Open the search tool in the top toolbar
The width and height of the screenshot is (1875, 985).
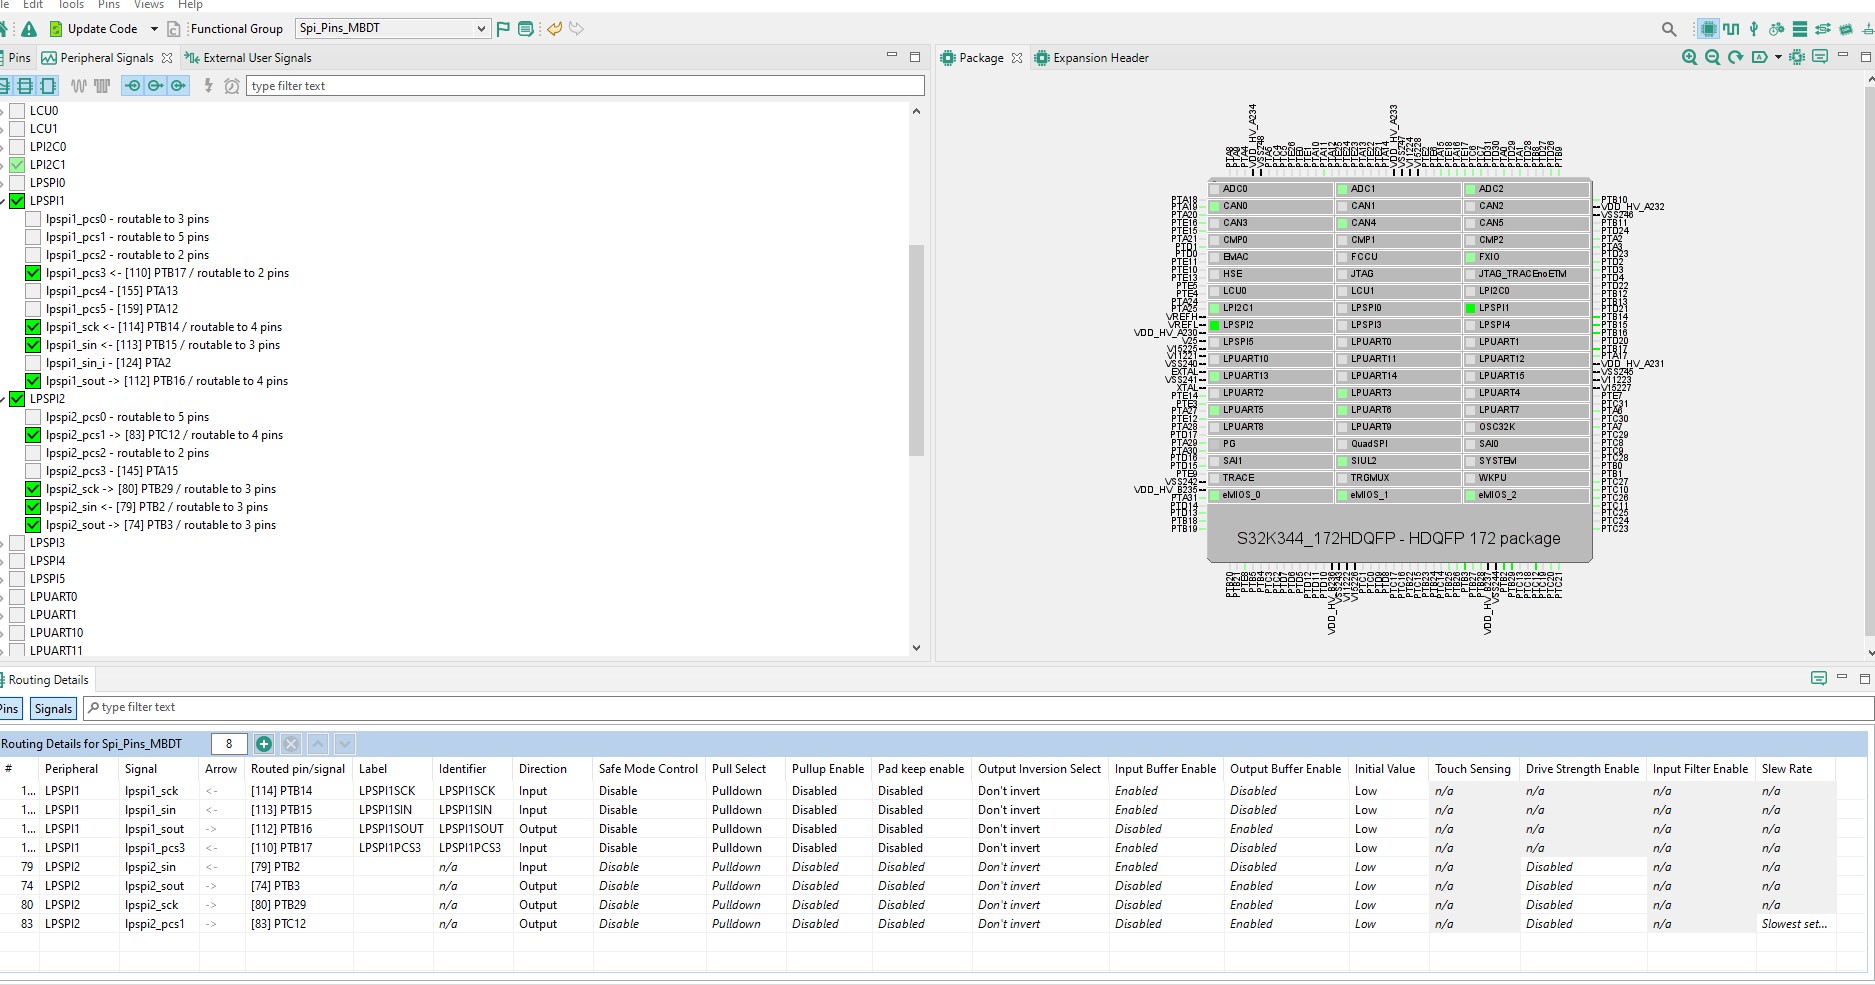(1668, 29)
